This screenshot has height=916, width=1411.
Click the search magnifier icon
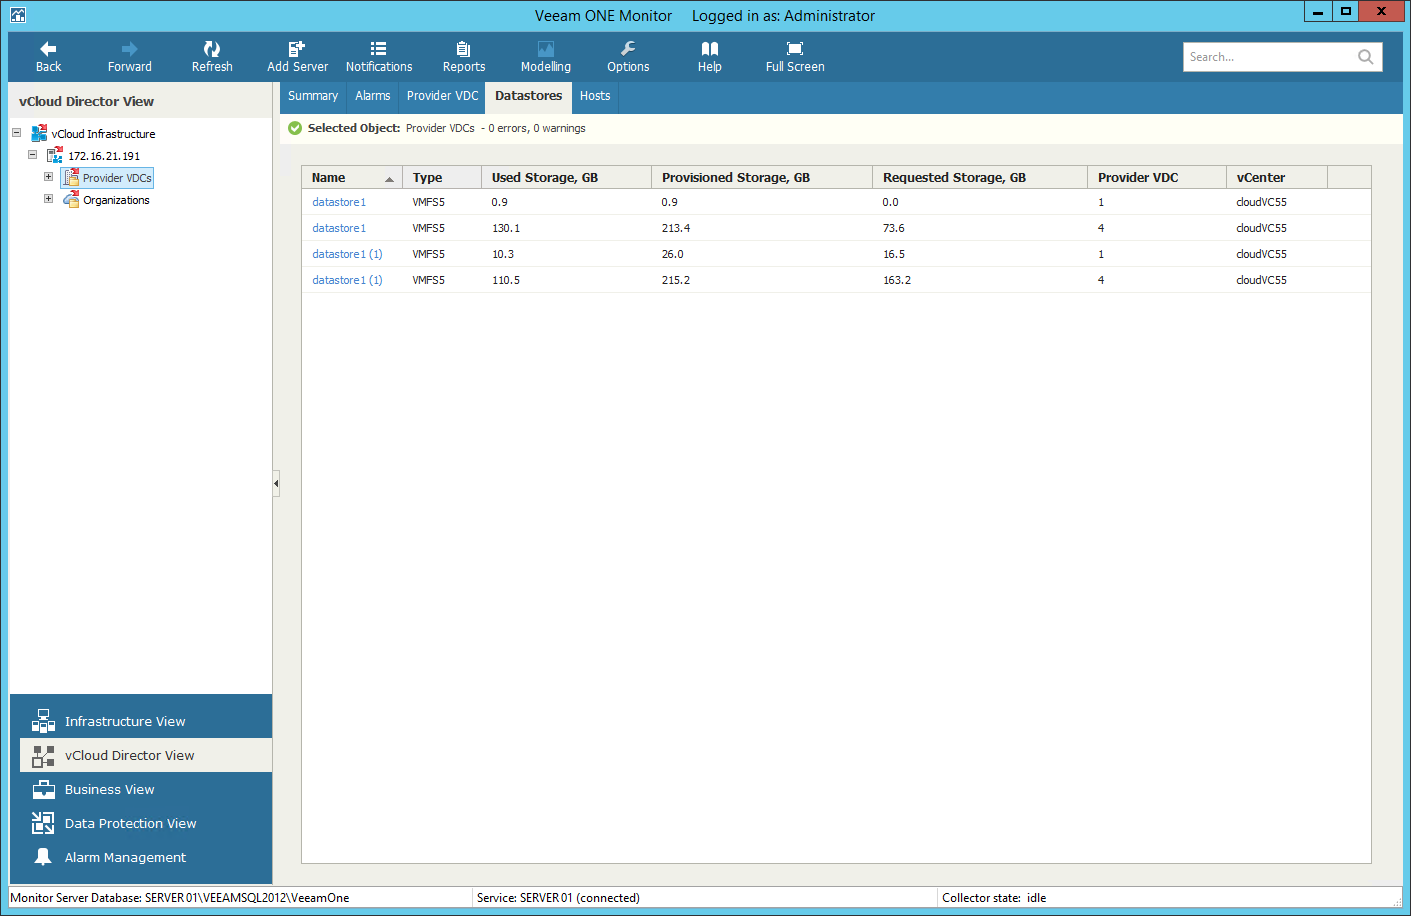[1365, 57]
